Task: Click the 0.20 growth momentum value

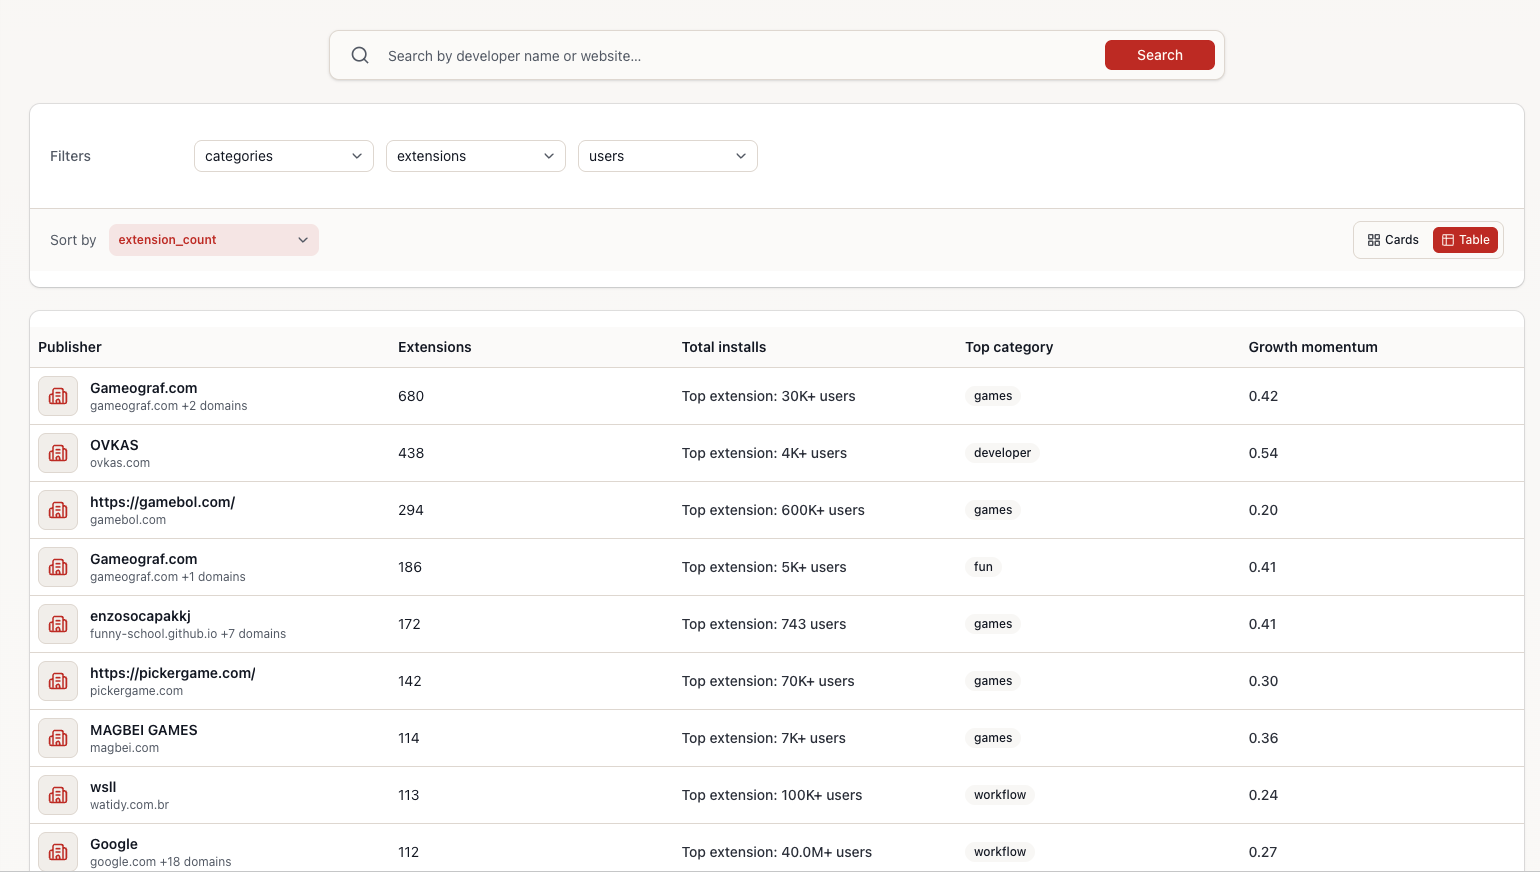Action: [1263, 510]
